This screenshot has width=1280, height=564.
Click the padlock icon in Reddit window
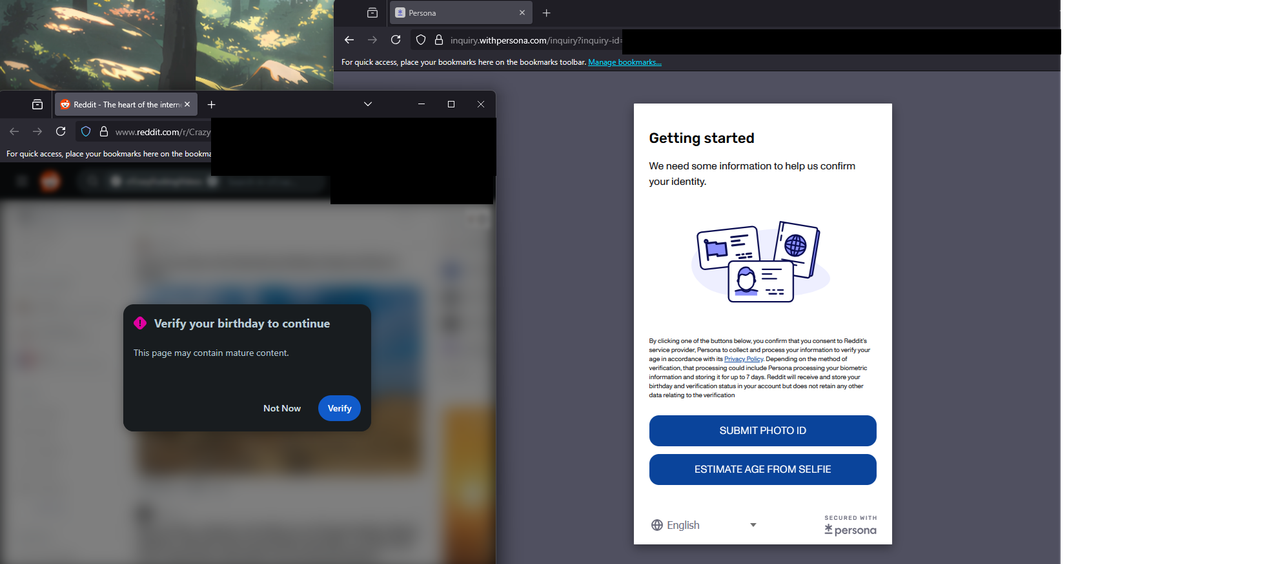(103, 131)
